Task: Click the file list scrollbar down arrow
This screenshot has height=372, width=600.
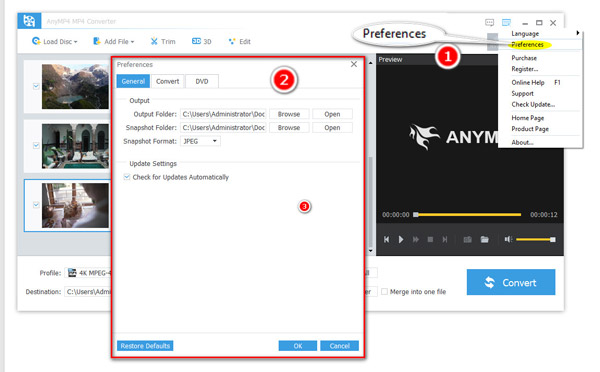Action: tap(370, 251)
